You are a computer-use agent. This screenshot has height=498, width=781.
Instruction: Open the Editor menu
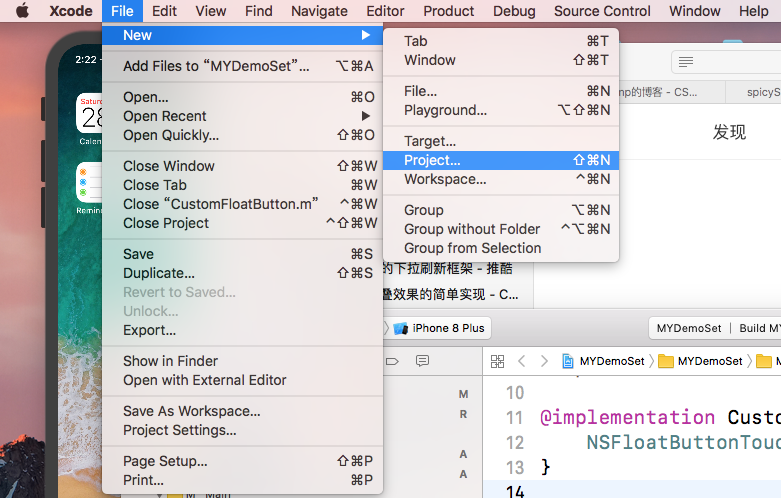coord(385,10)
